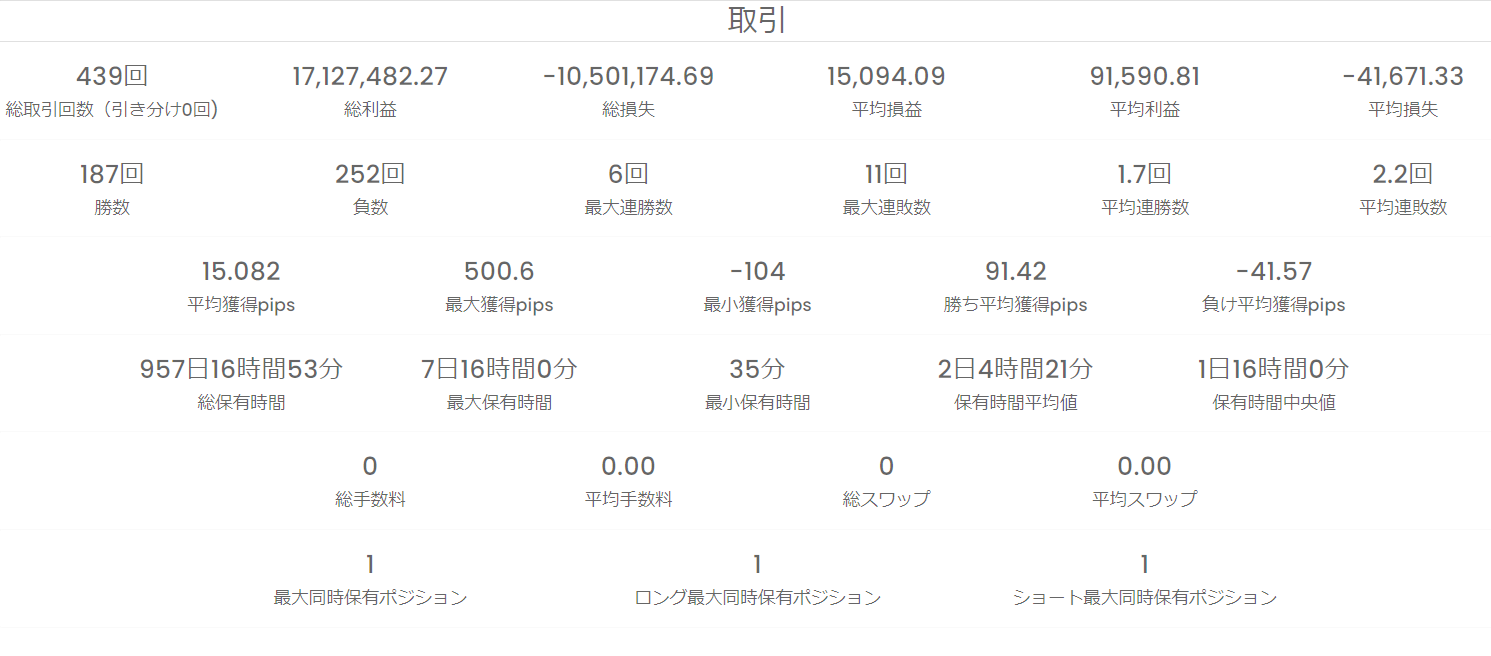Viewport: 1491px width, 656px height.
Task: Click the 平均損失 value -41,671.33
Action: (1402, 77)
